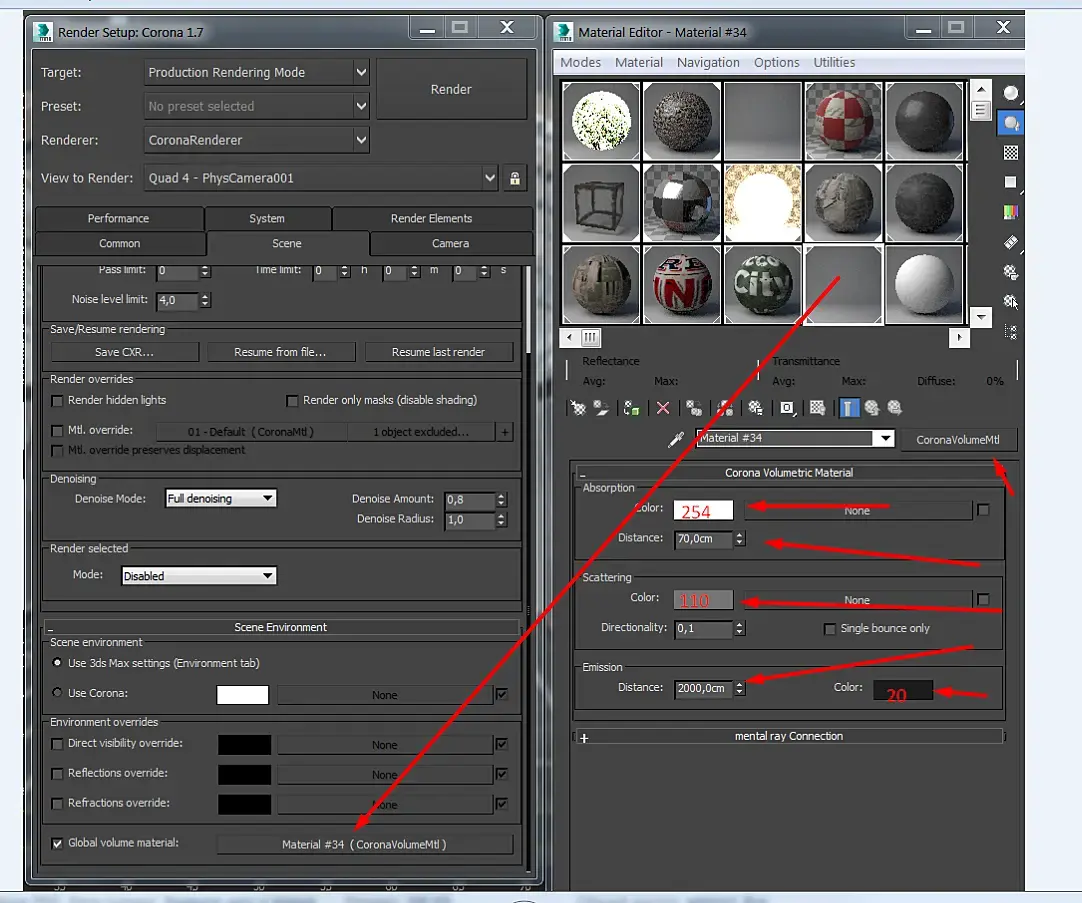Switch to the Performance tab
Image resolution: width=1082 pixels, height=903 pixels.
click(119, 219)
